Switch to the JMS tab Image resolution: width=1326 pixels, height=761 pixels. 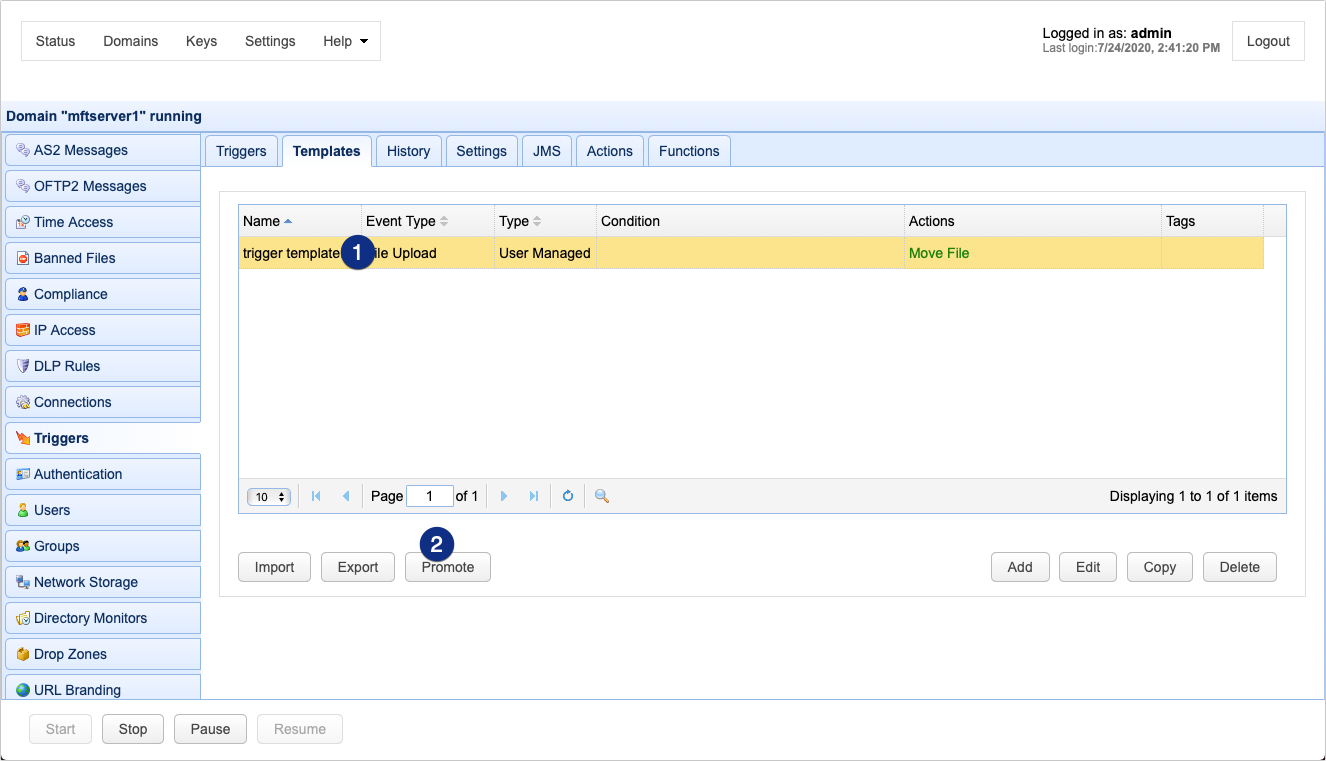(x=547, y=151)
